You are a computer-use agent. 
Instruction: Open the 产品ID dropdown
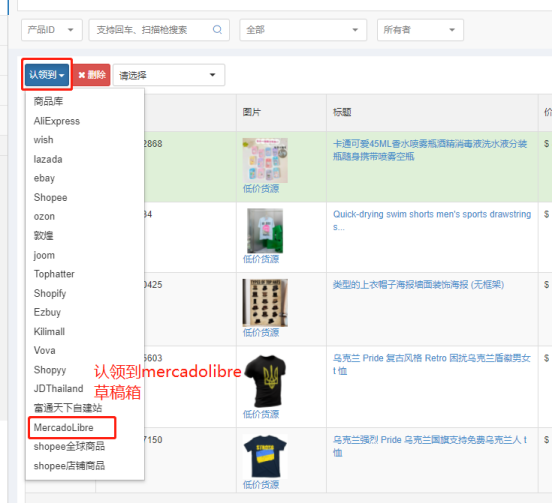pos(52,30)
